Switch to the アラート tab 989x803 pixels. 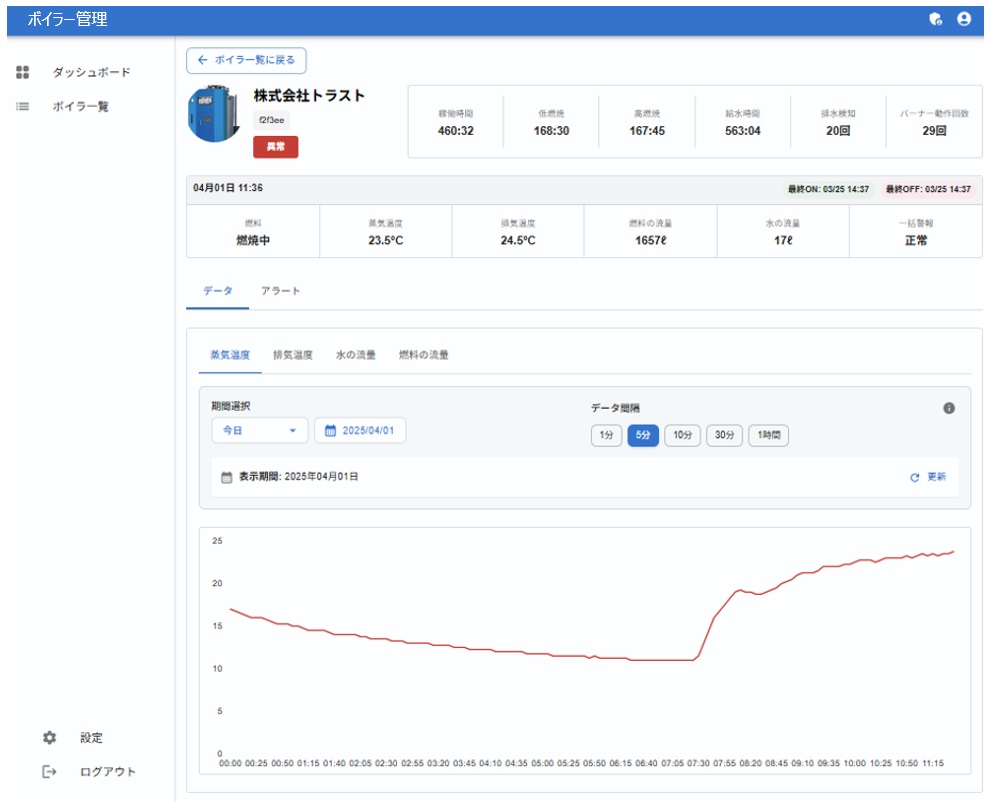[x=280, y=291]
